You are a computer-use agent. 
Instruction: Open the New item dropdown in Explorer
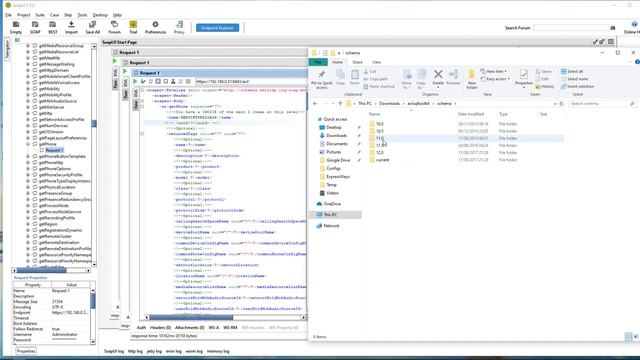click(x=494, y=71)
